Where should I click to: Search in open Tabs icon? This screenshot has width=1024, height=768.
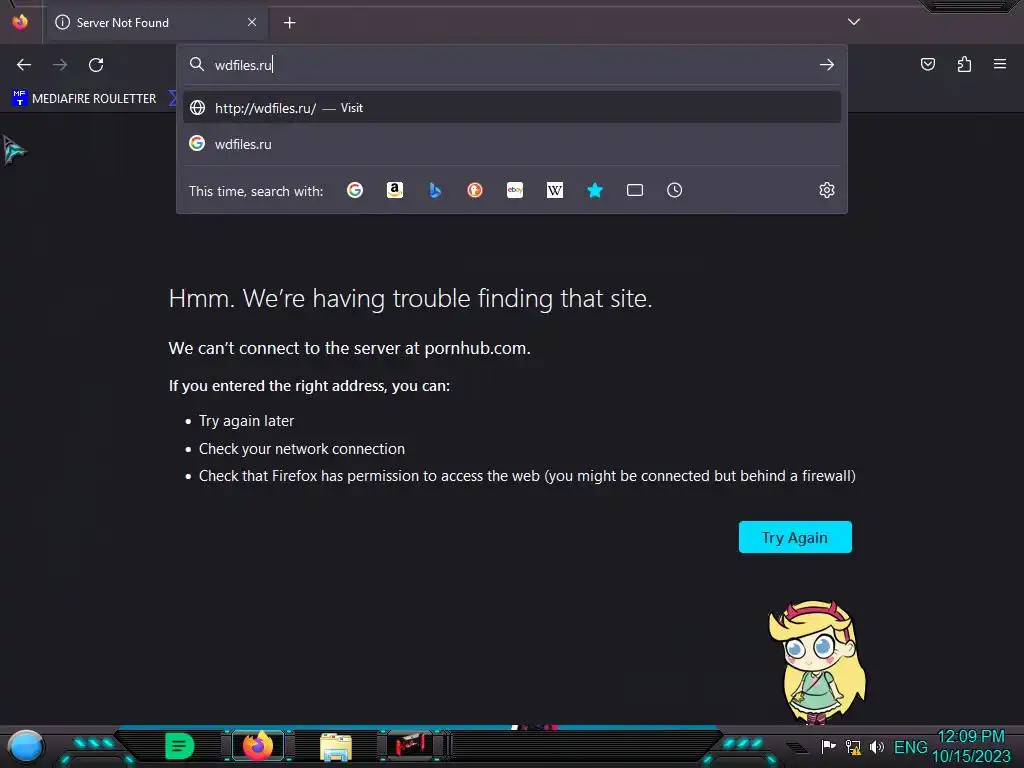click(635, 190)
